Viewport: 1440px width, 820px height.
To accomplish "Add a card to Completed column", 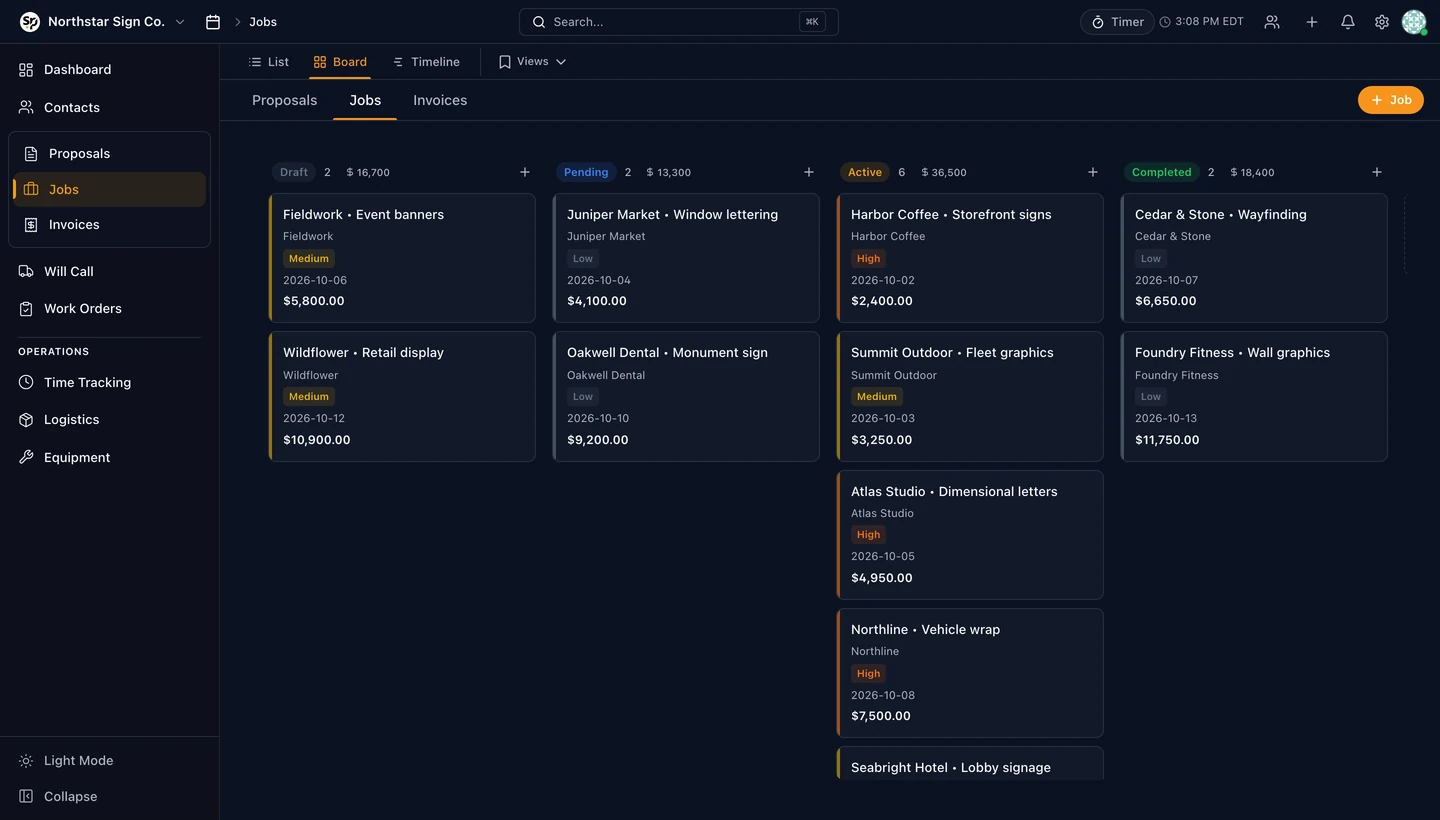I will 1377,172.
